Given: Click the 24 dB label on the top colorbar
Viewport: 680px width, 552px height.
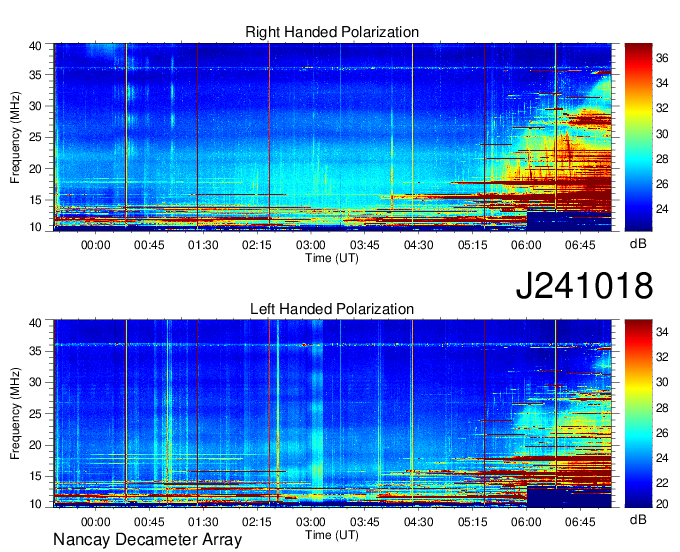Looking at the screenshot, I should [x=662, y=209].
